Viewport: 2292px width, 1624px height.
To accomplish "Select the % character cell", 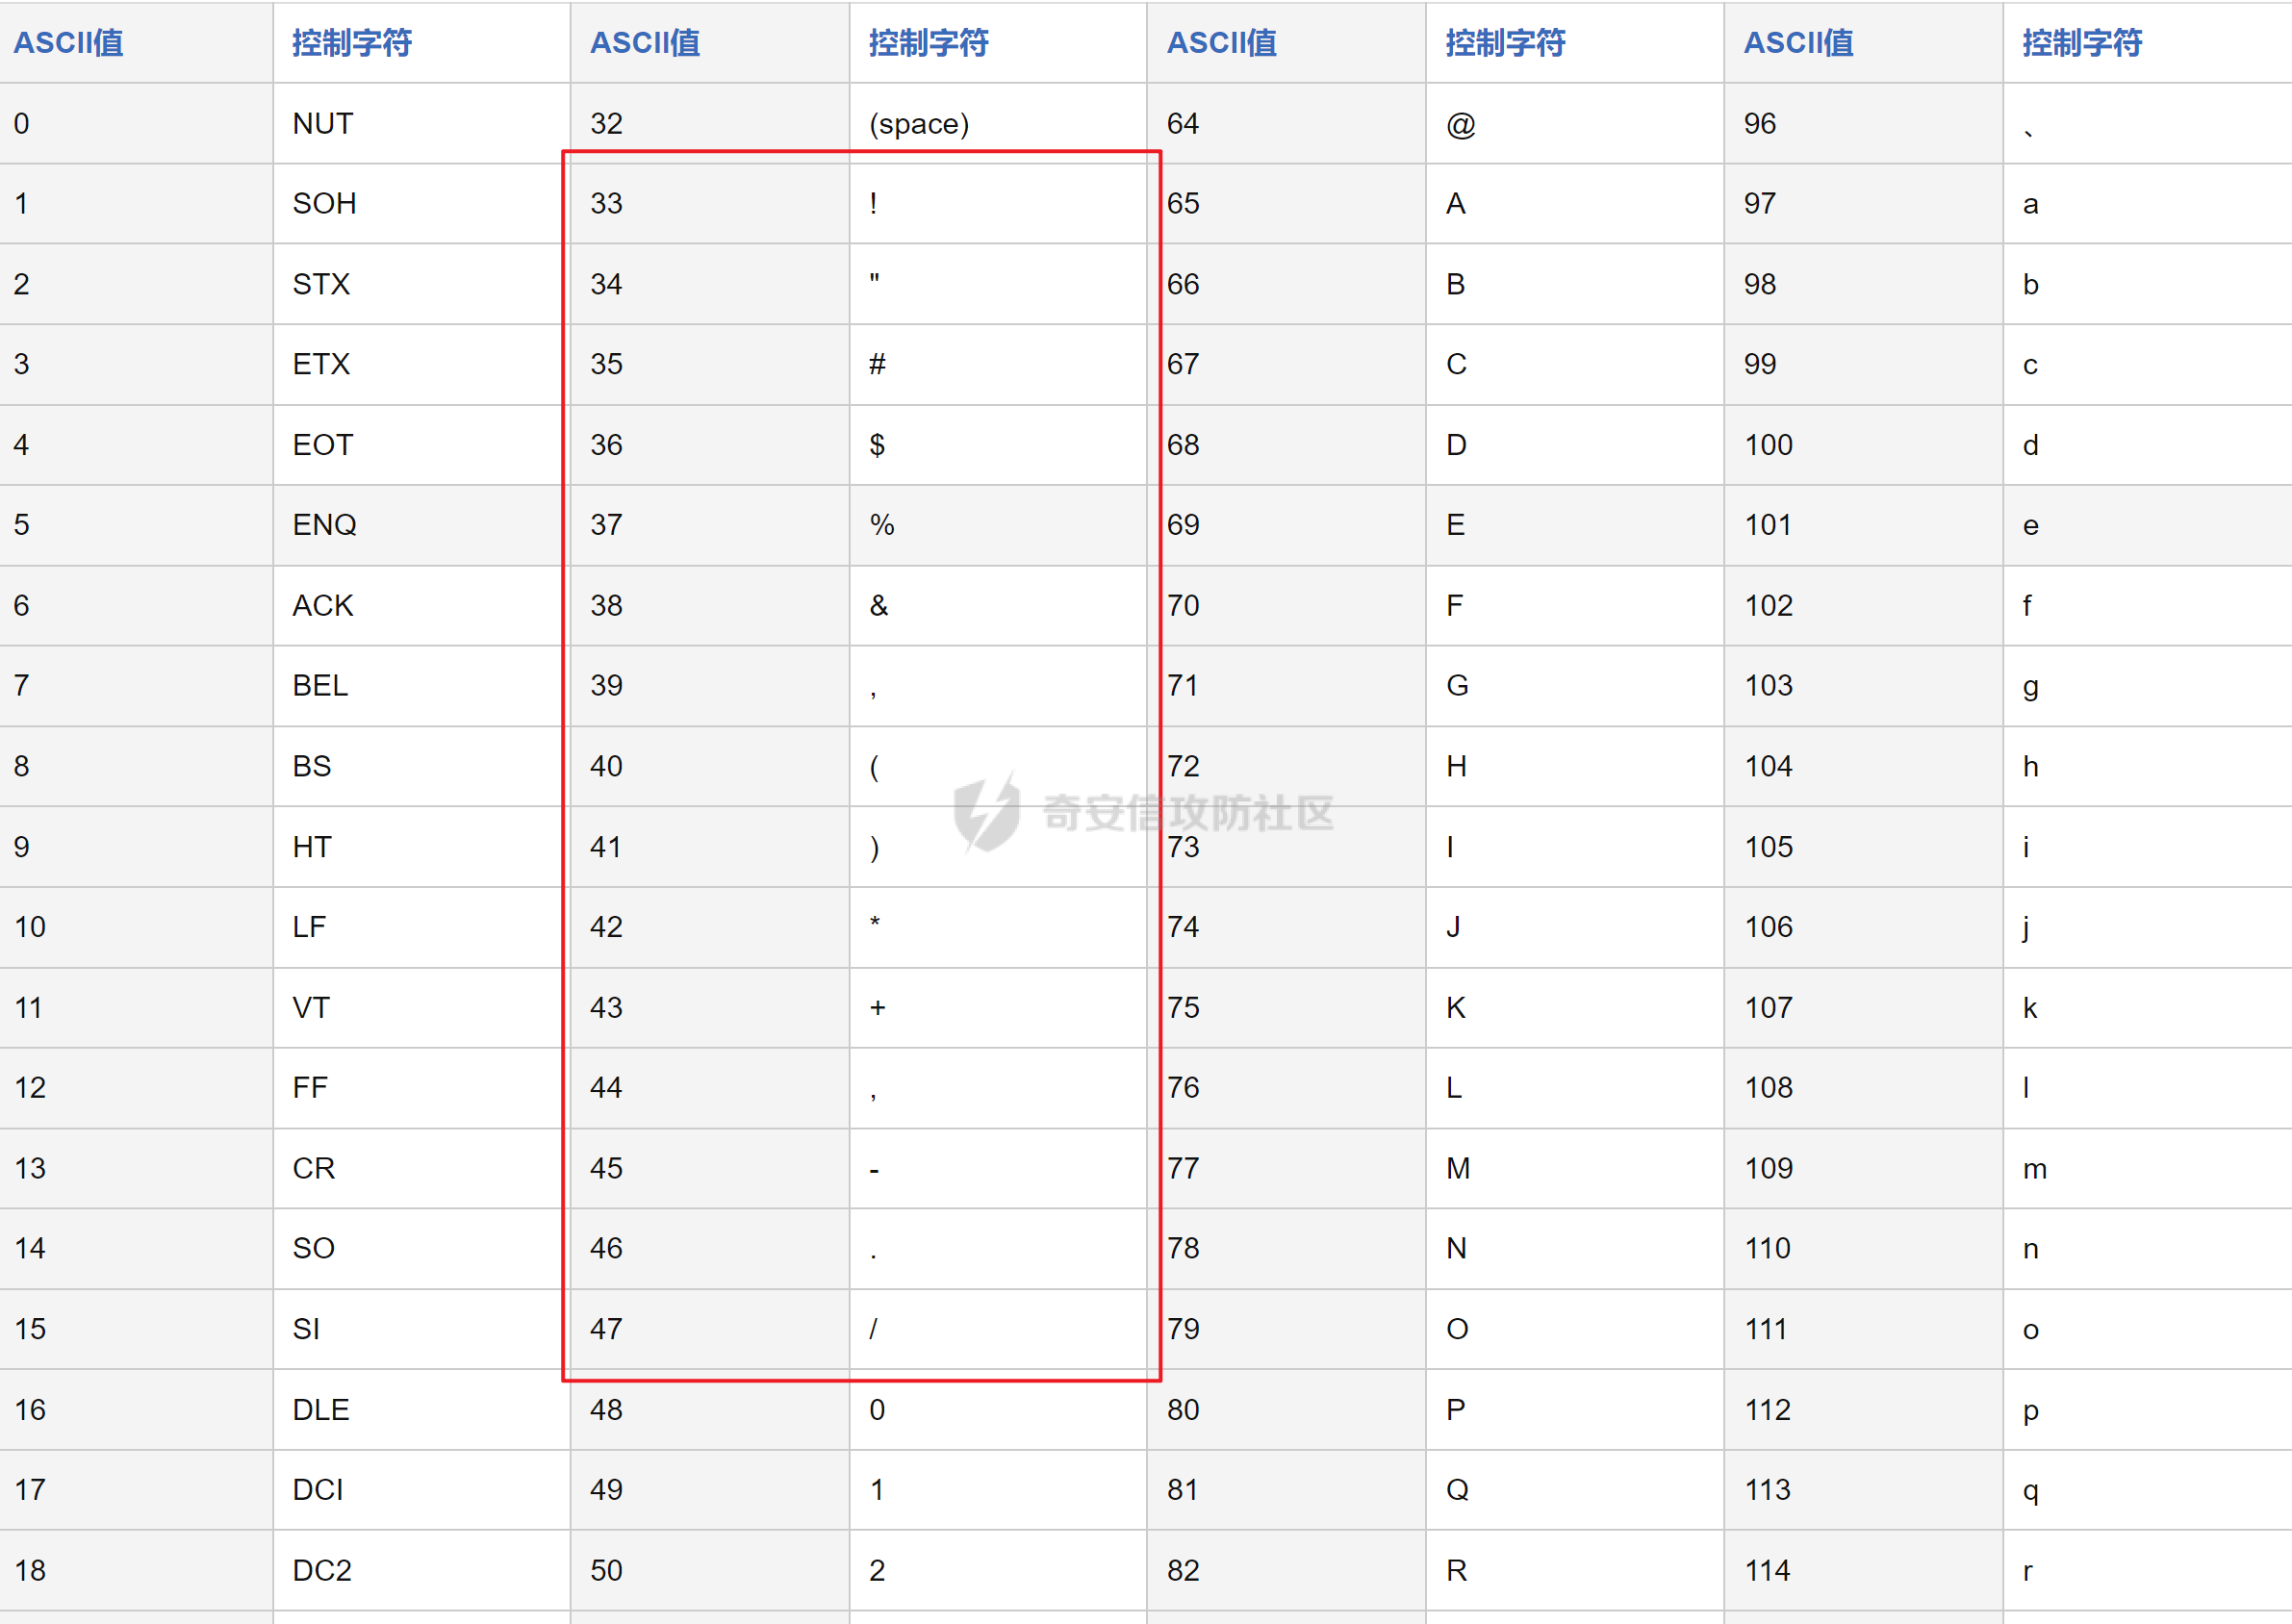I will click(x=881, y=525).
